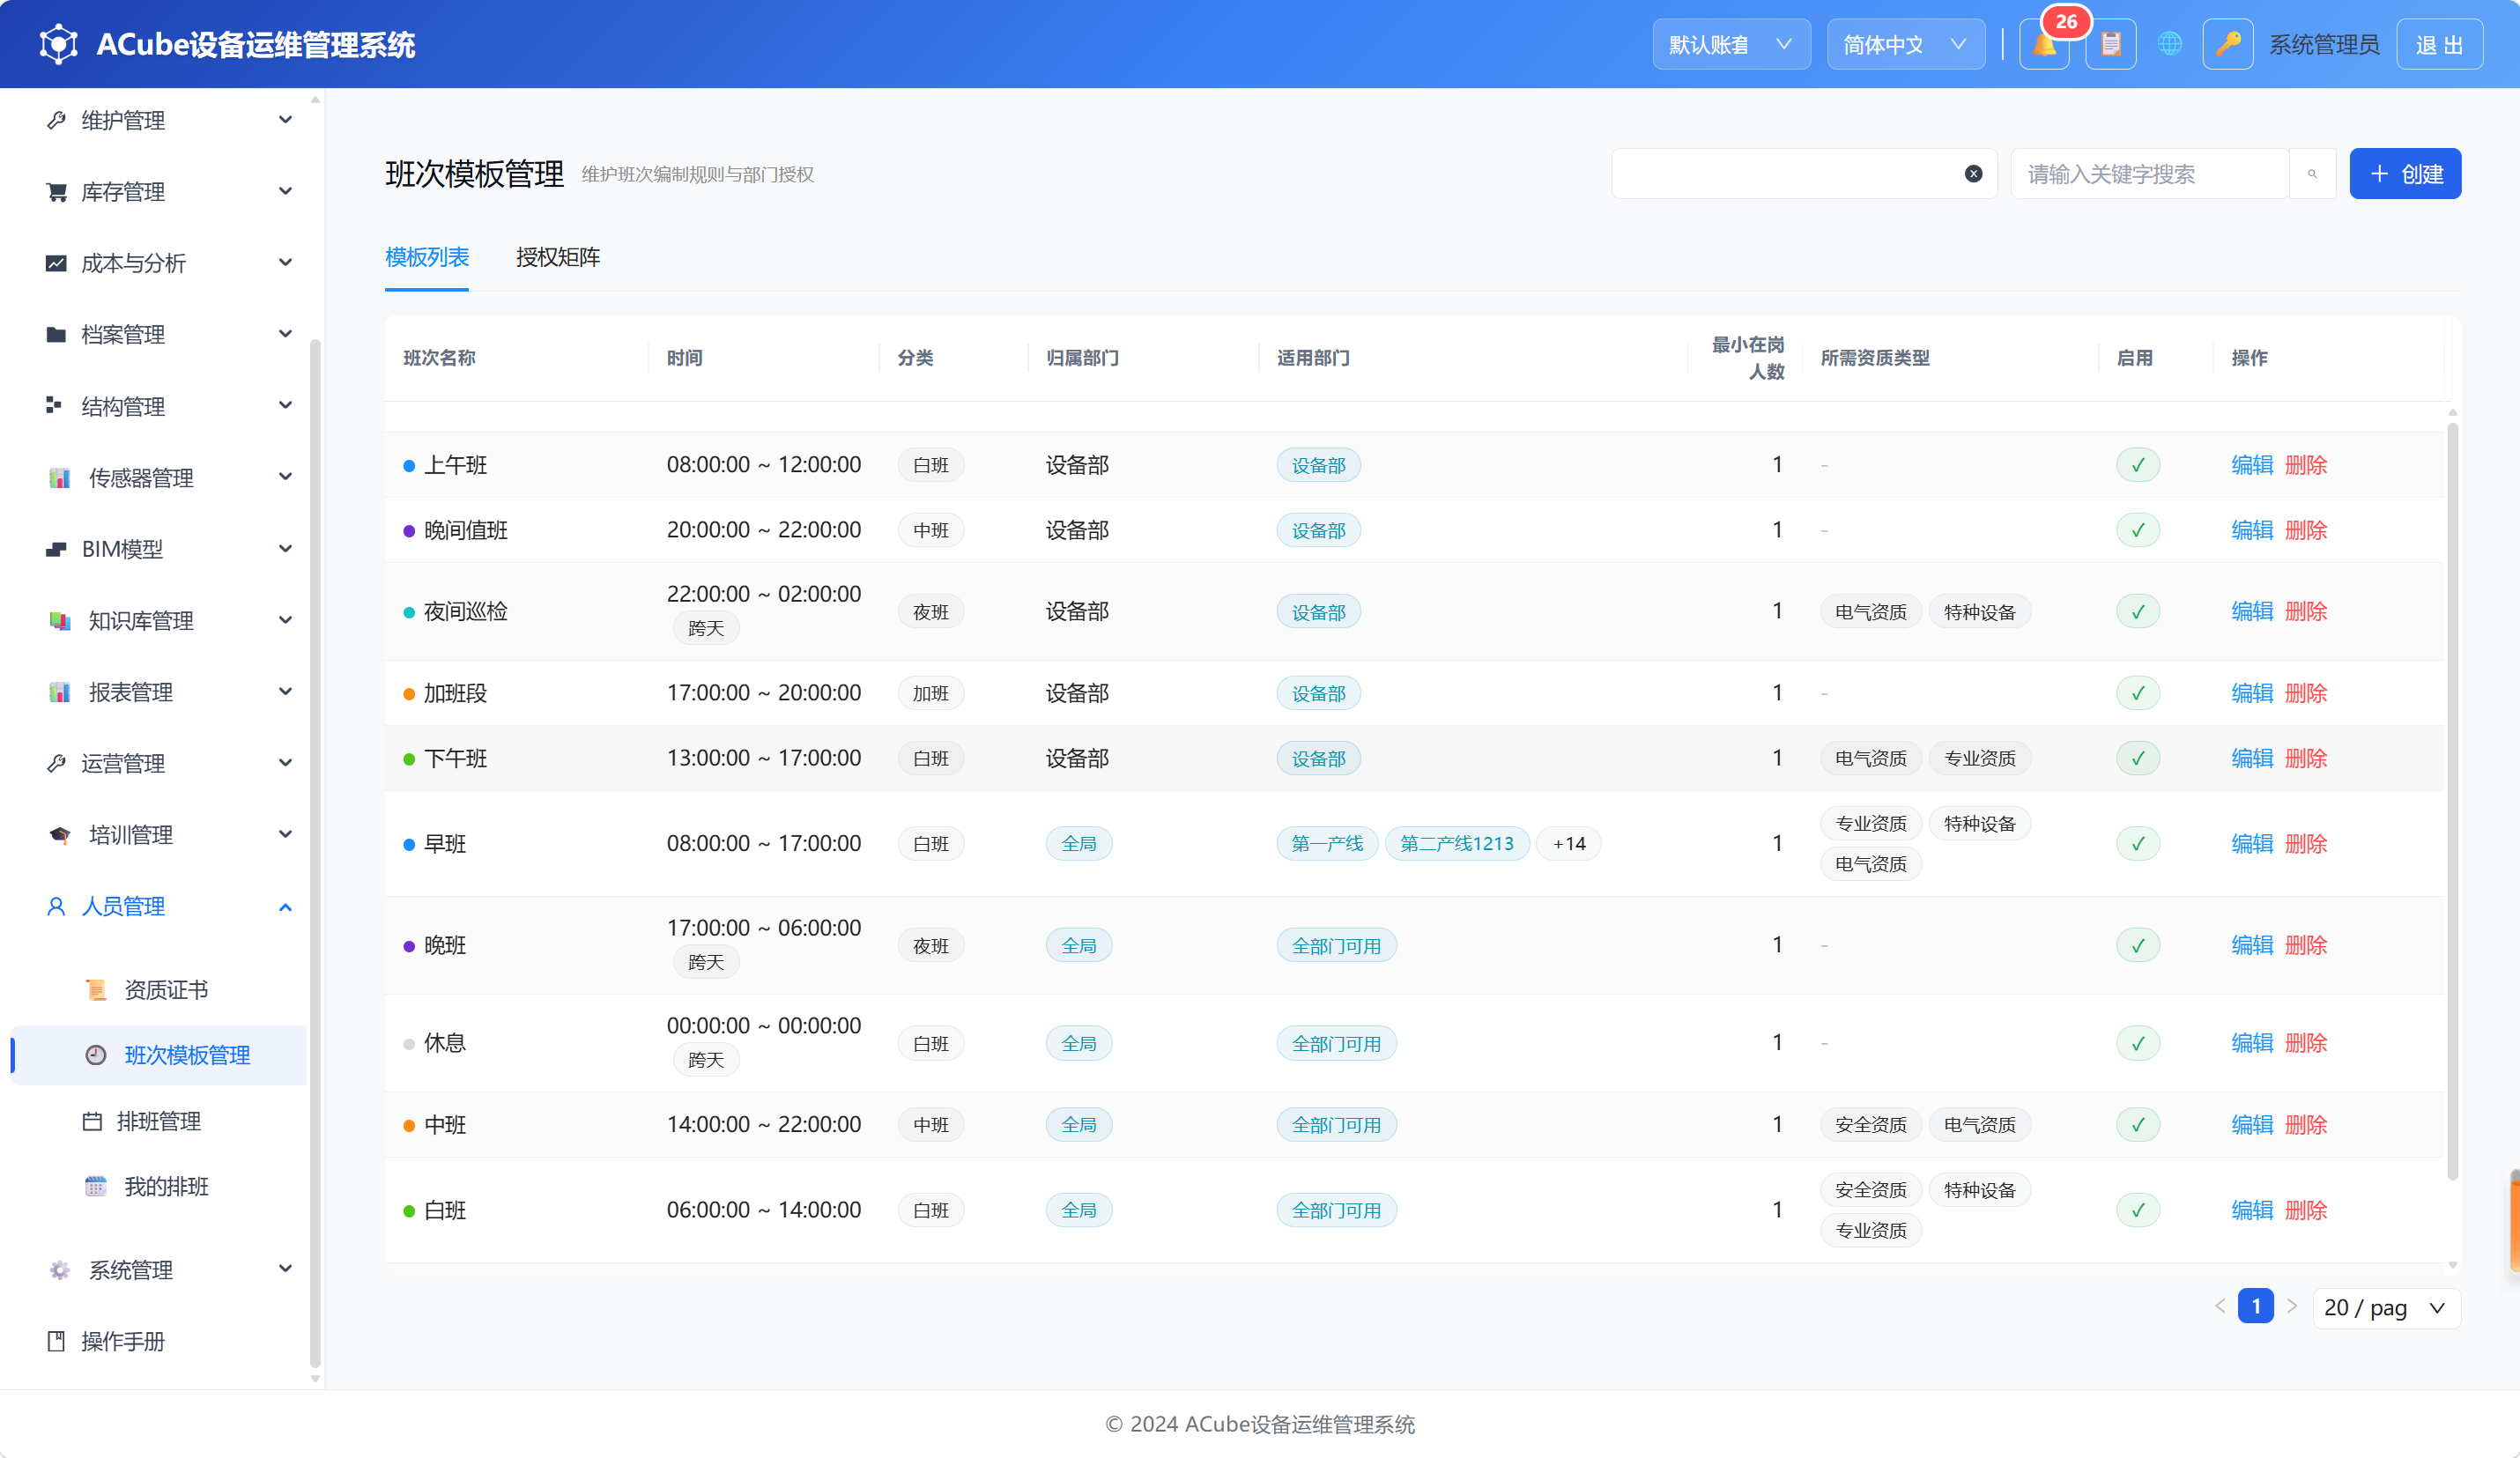
Task: Select the 班次模板管理 clock item
Action: tap(160, 1055)
